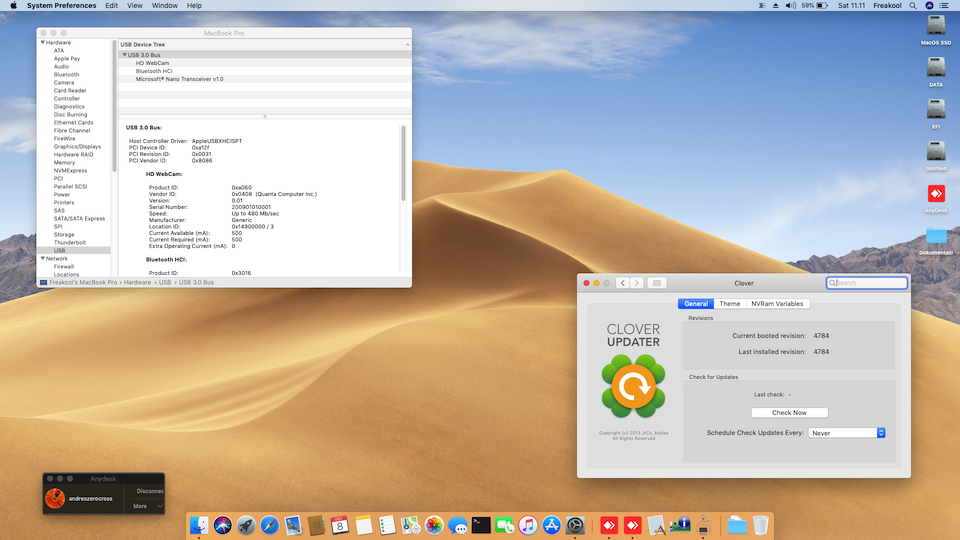Open Safari from the Dock
Viewport: 960px width, 540px height.
[x=269, y=525]
